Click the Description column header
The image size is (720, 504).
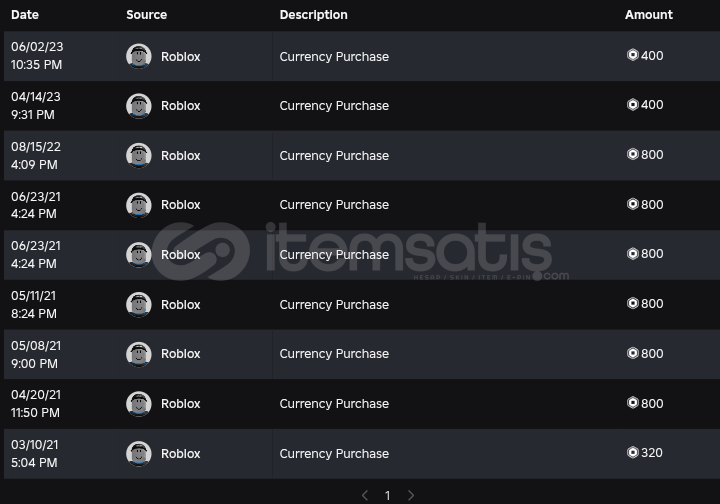tap(314, 15)
